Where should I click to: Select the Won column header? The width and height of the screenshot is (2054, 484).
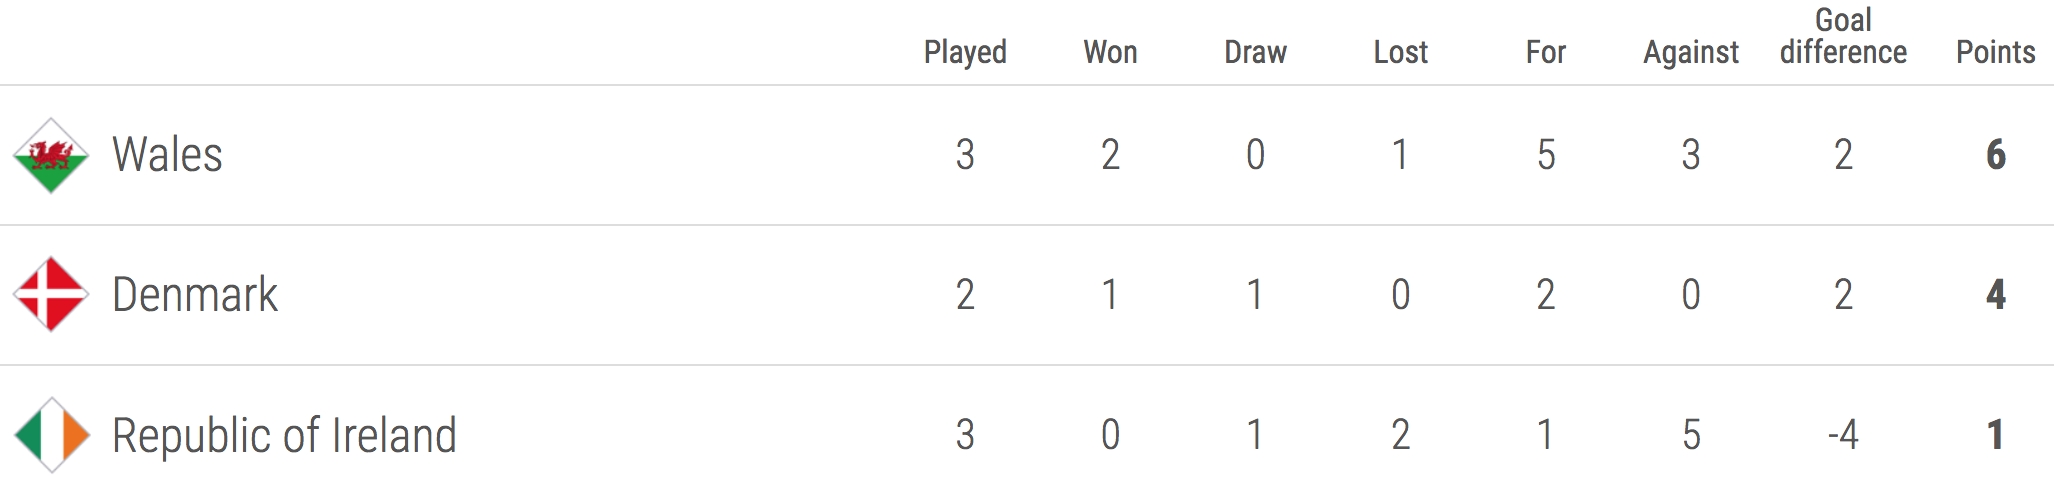pos(1110,52)
